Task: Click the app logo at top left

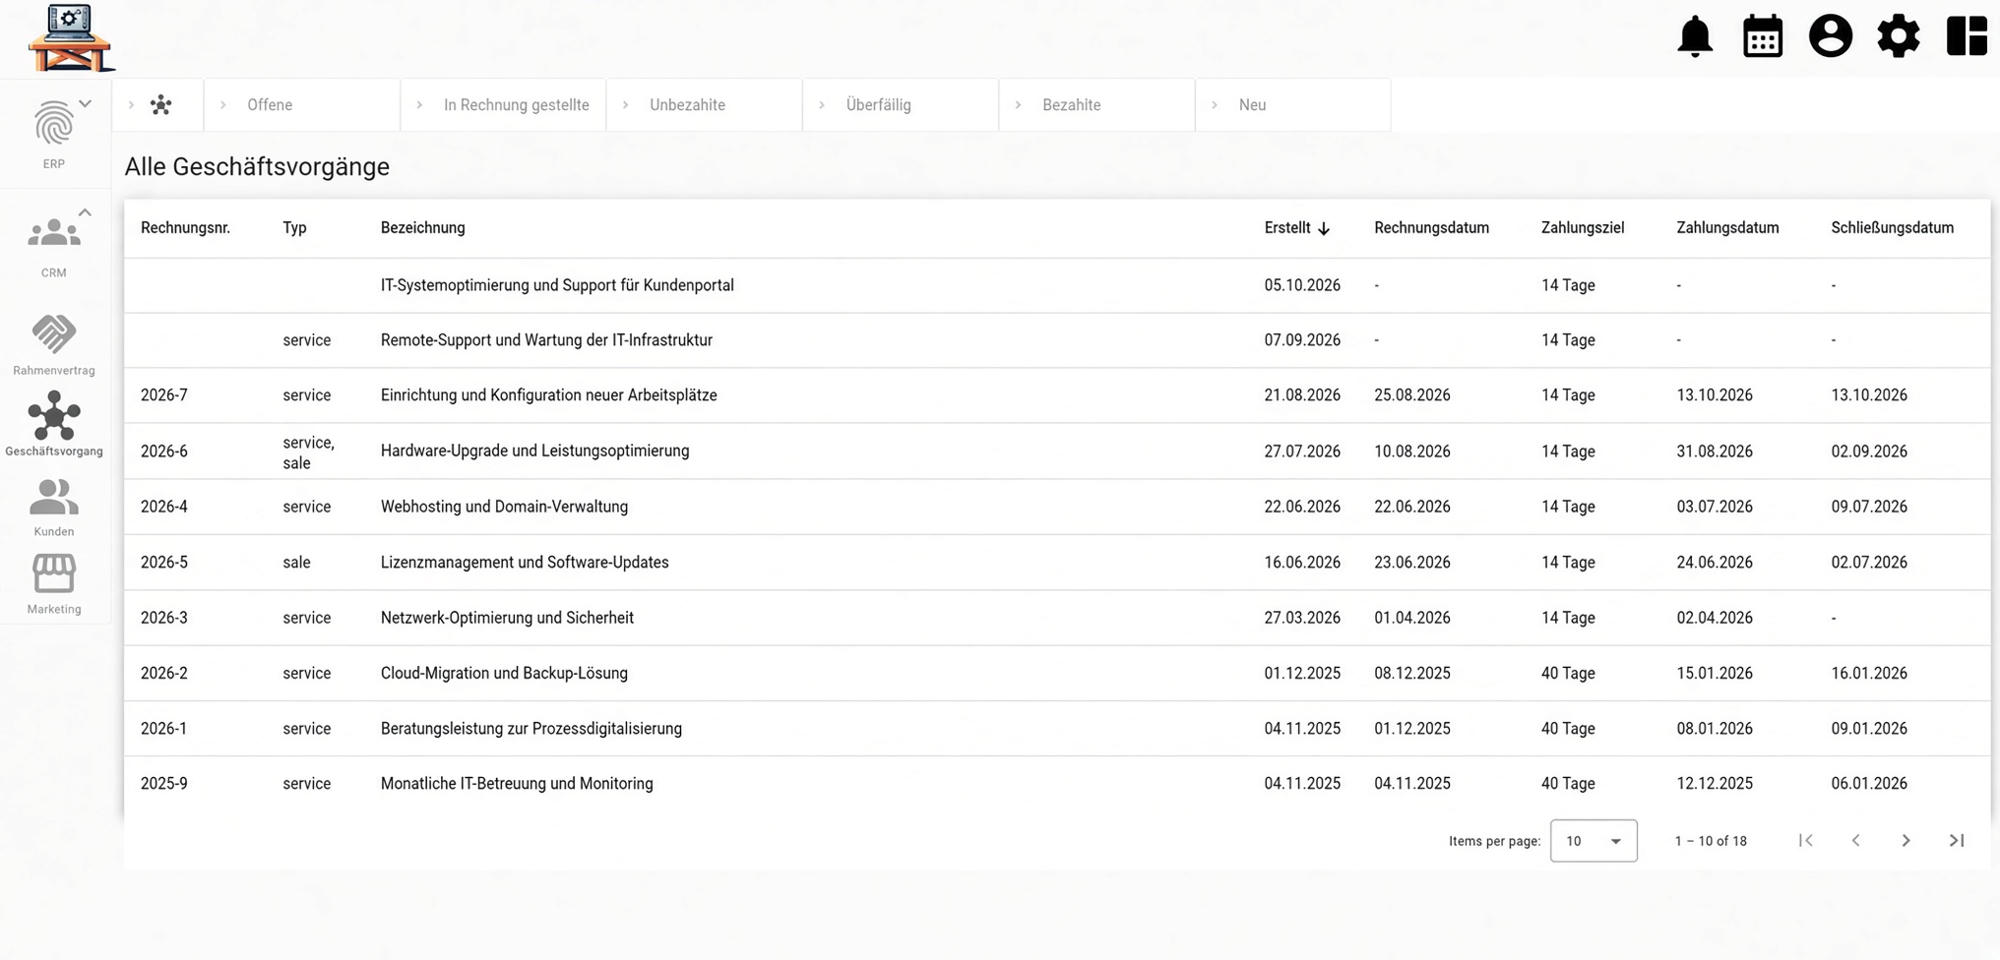Action: pos(71,38)
